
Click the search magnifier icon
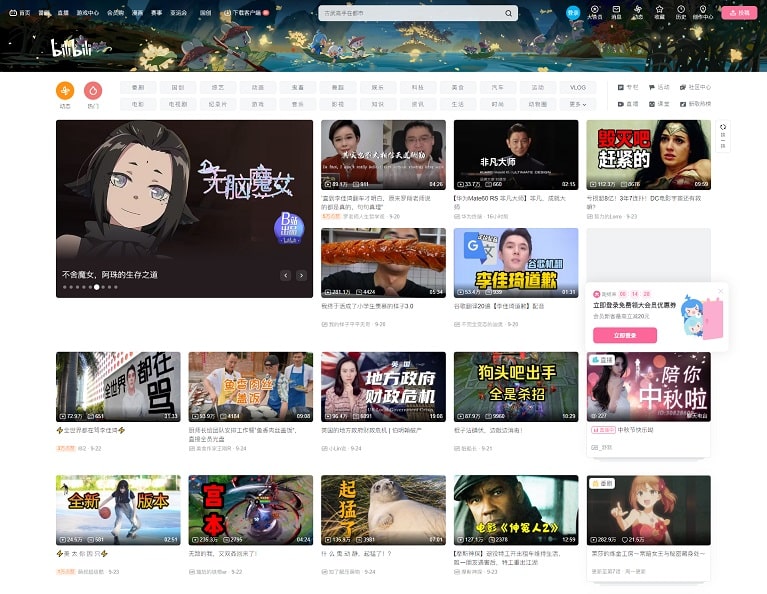[x=508, y=13]
